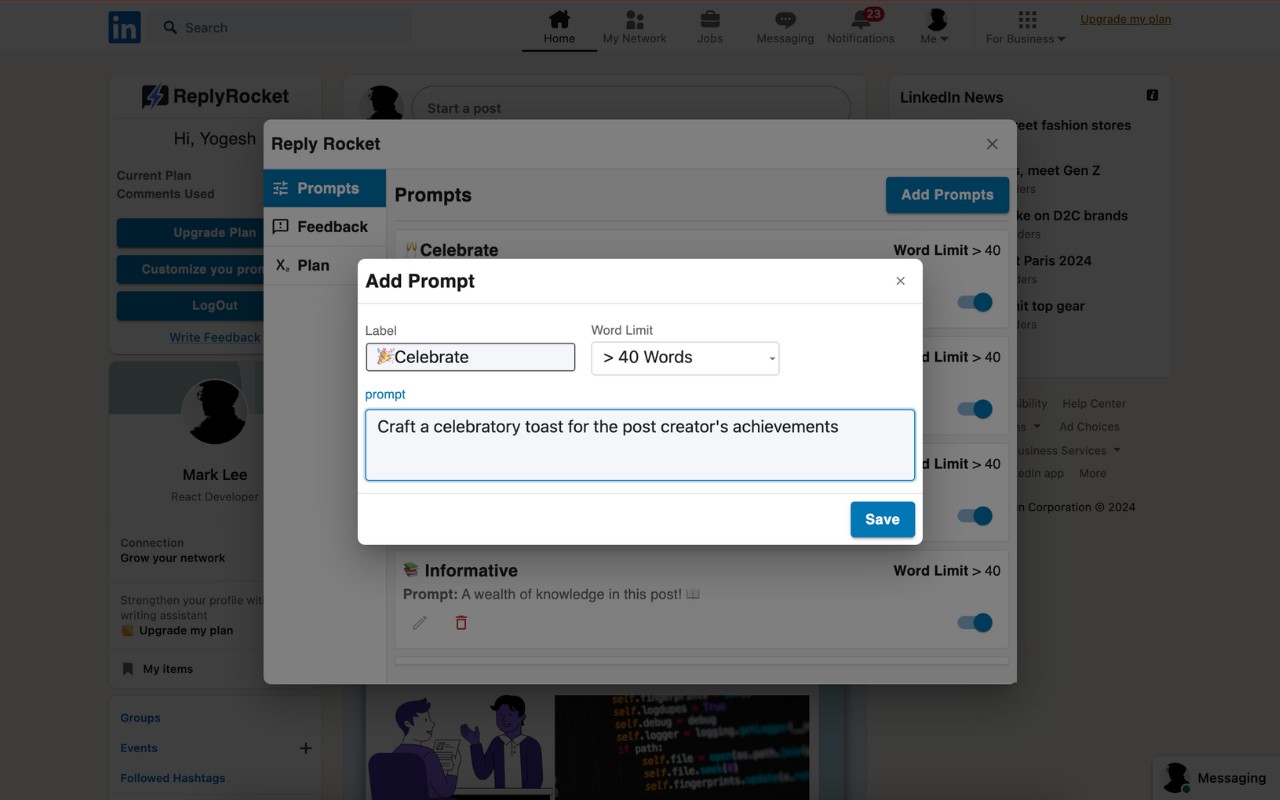Click the More footer link
Image resolution: width=1280 pixels, height=800 pixels.
(x=1092, y=474)
